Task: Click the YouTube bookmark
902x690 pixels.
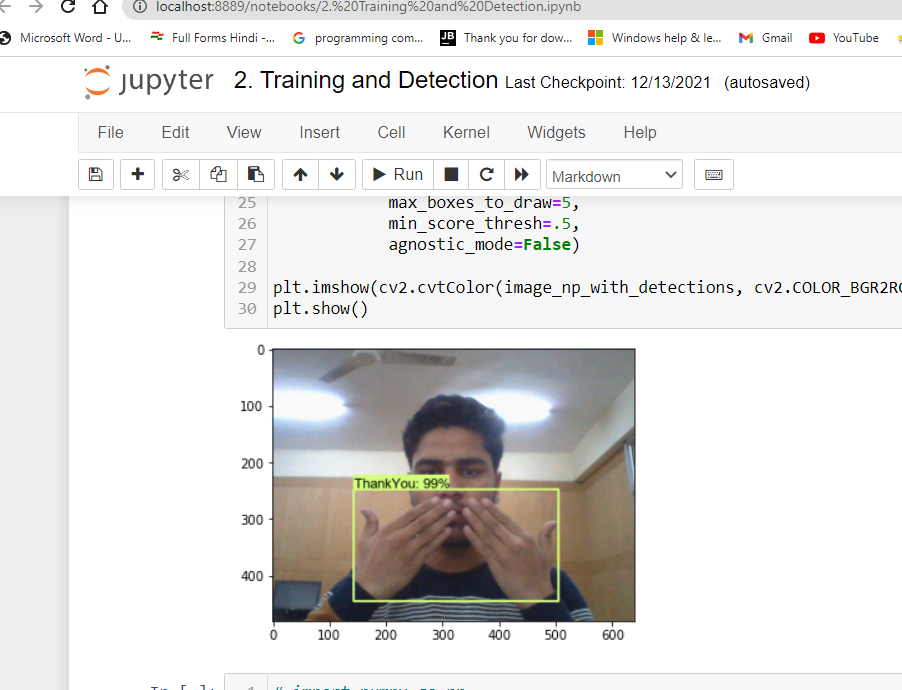Action: (x=843, y=37)
